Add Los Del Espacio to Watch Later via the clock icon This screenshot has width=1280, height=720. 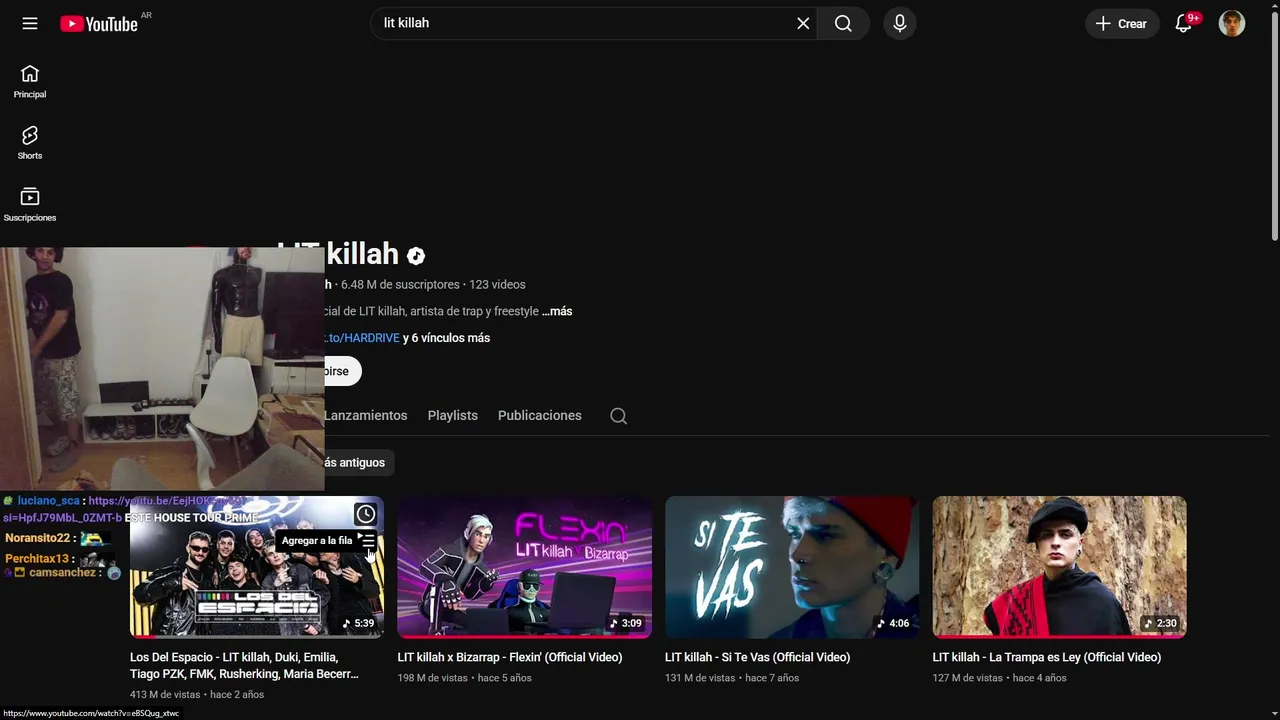tap(366, 514)
